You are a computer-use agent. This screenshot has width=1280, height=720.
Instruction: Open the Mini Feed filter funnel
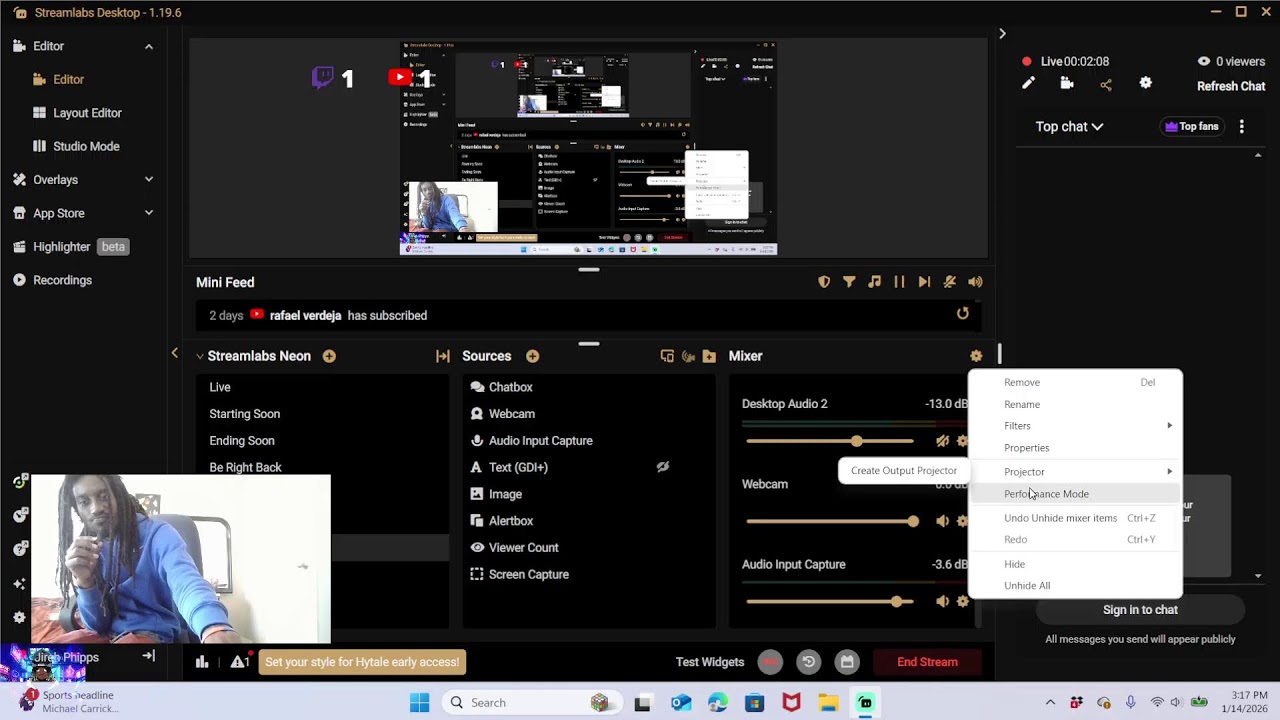(x=849, y=282)
